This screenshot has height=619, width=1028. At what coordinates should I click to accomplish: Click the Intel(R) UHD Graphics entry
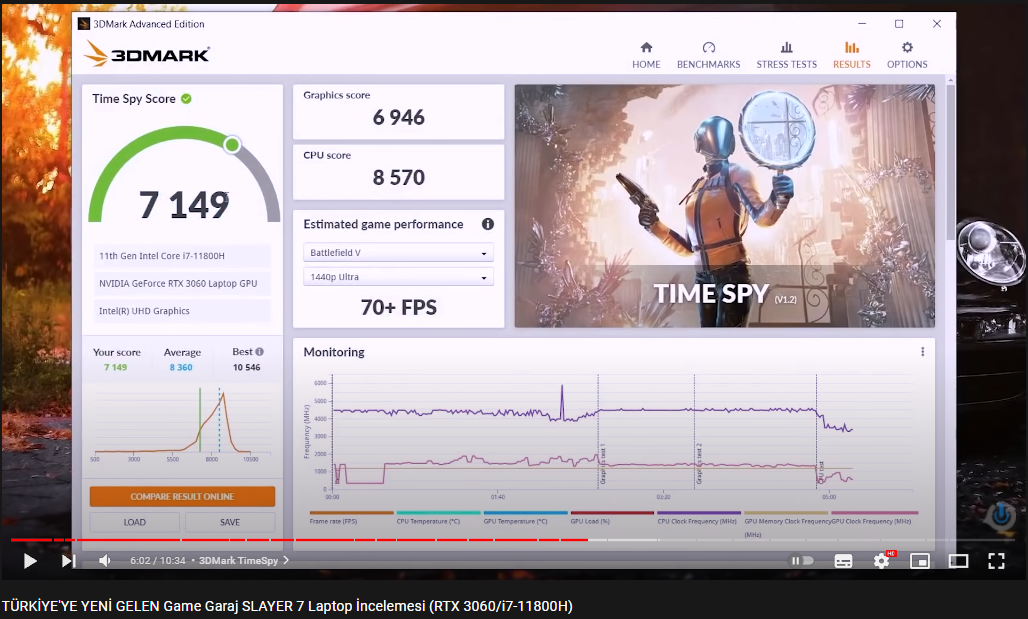[x=182, y=311]
